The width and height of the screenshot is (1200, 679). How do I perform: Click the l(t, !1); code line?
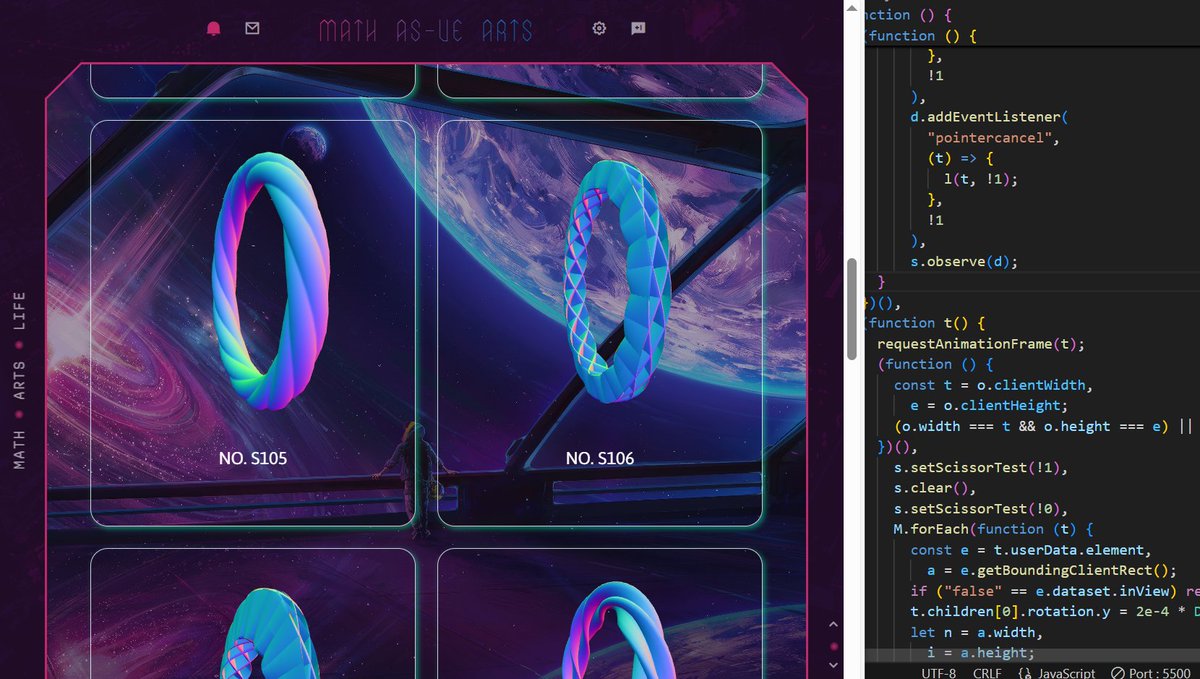coord(981,179)
